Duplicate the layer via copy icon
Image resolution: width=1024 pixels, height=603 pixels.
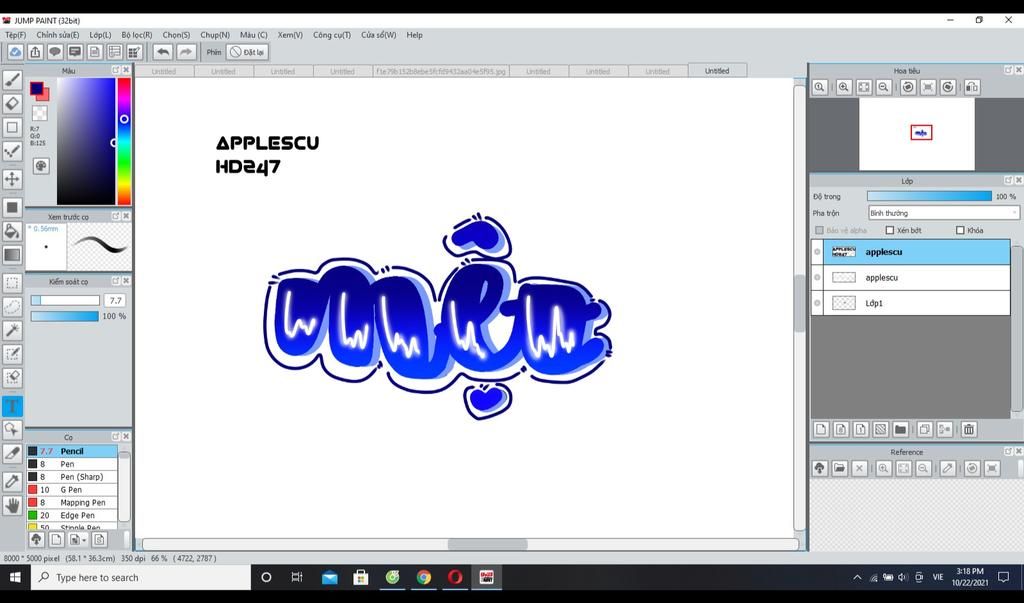pyautogui.click(x=924, y=429)
